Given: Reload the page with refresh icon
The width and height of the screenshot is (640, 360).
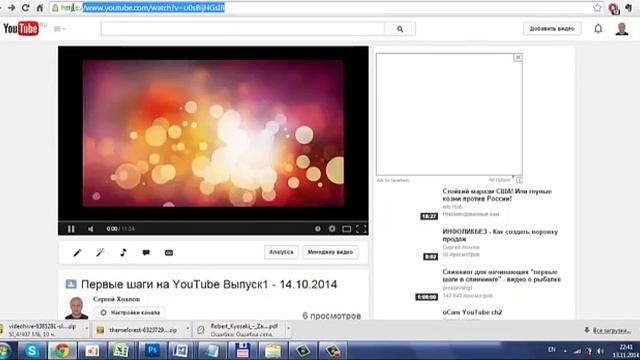Looking at the screenshot, I should click(x=25, y=8).
